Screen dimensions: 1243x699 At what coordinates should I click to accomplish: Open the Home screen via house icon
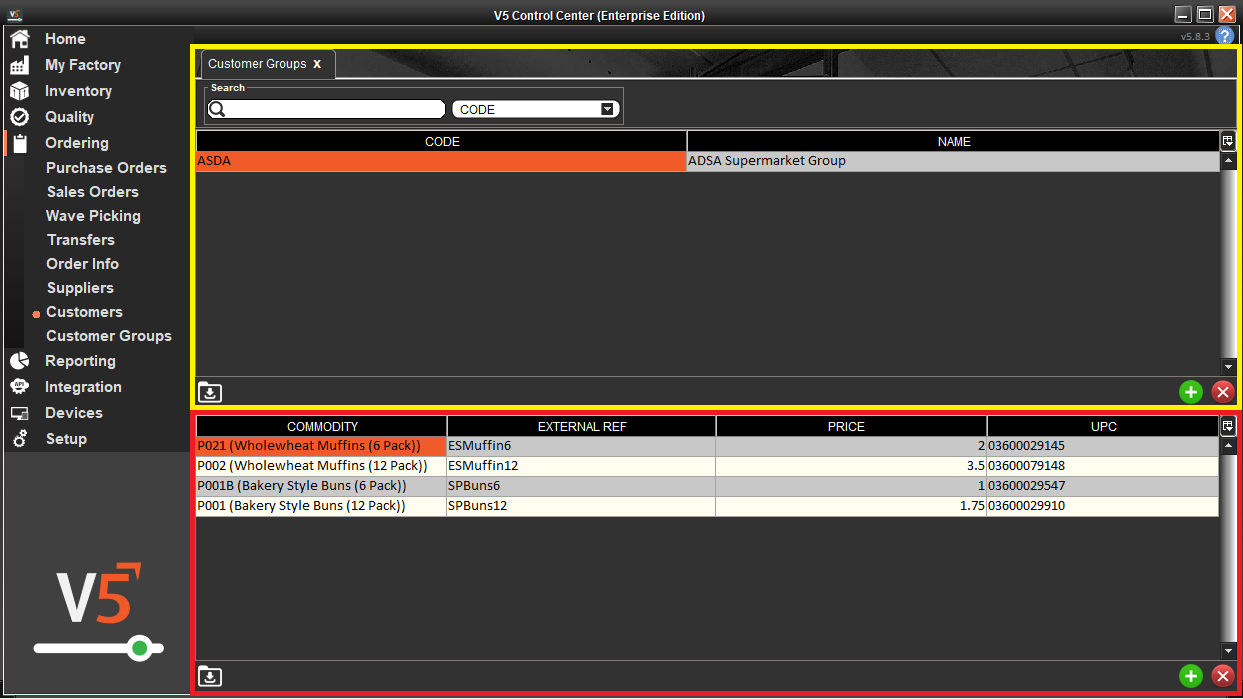(x=18, y=38)
